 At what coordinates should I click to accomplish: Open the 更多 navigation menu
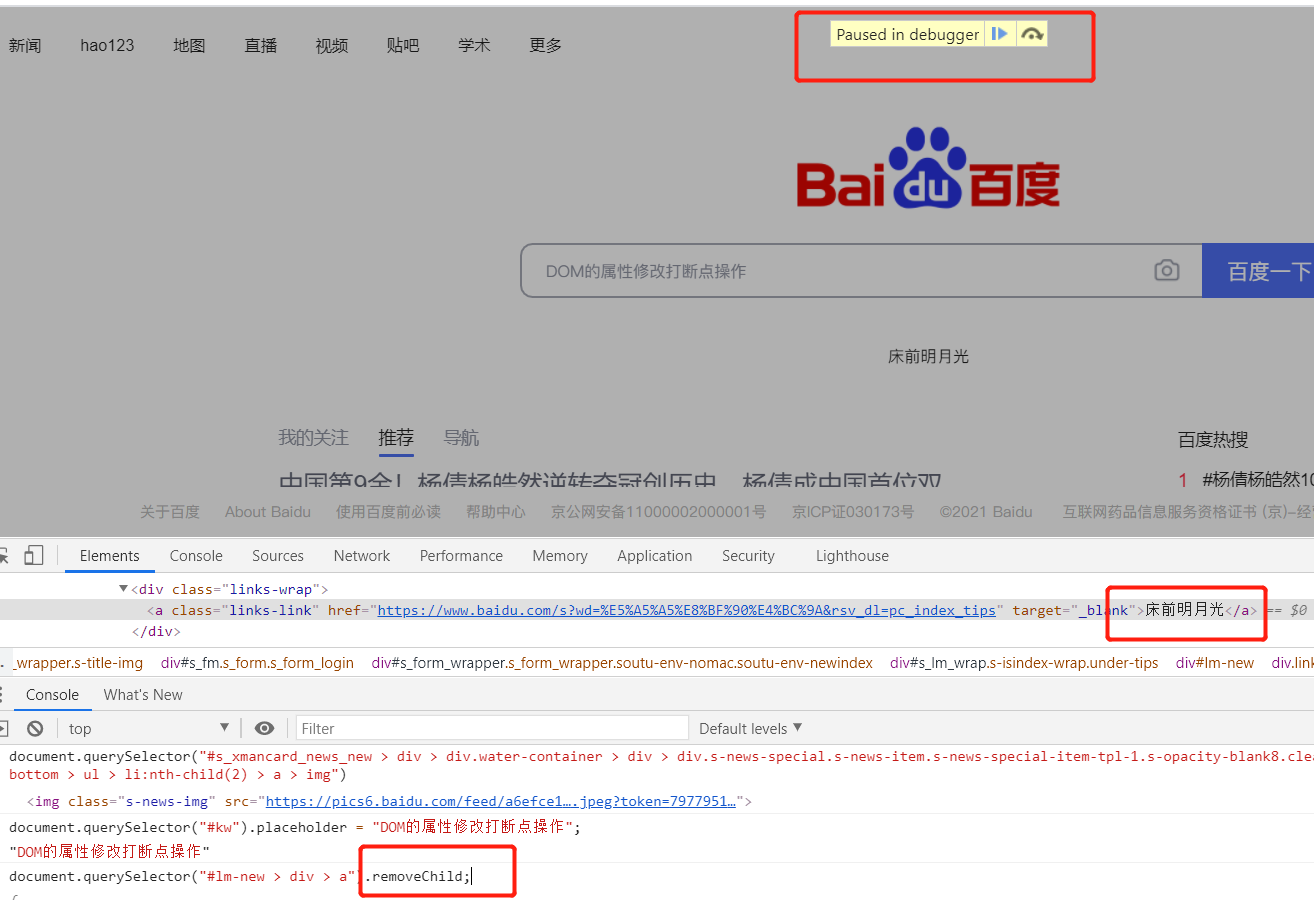pos(546,45)
